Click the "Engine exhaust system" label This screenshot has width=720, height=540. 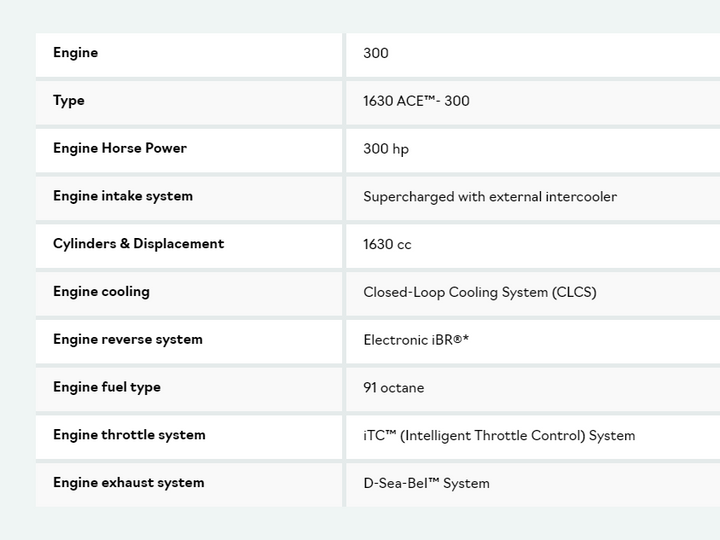click(128, 483)
